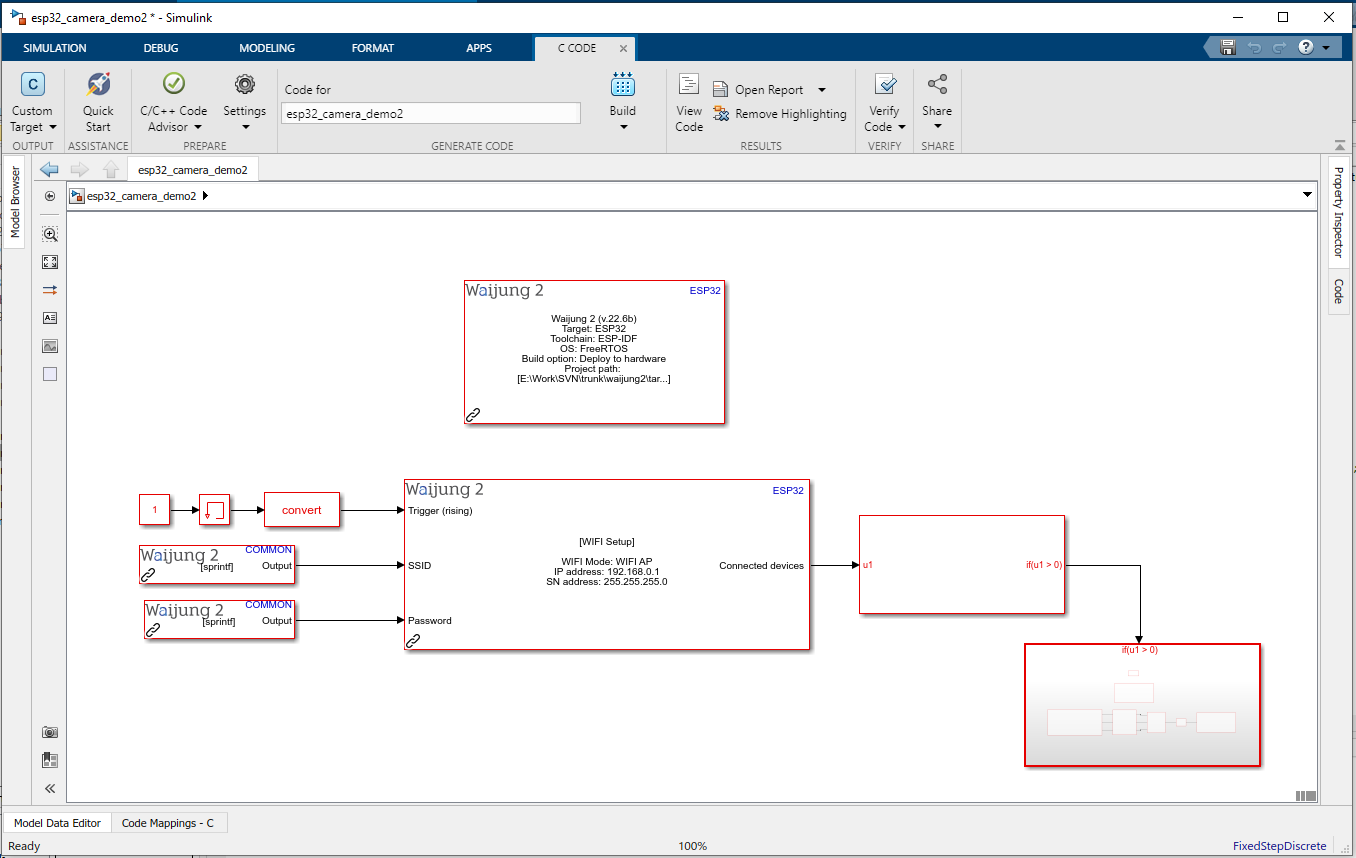Expand the Settings dropdown arrow
This screenshot has height=858, width=1356.
pyautogui.click(x=245, y=127)
